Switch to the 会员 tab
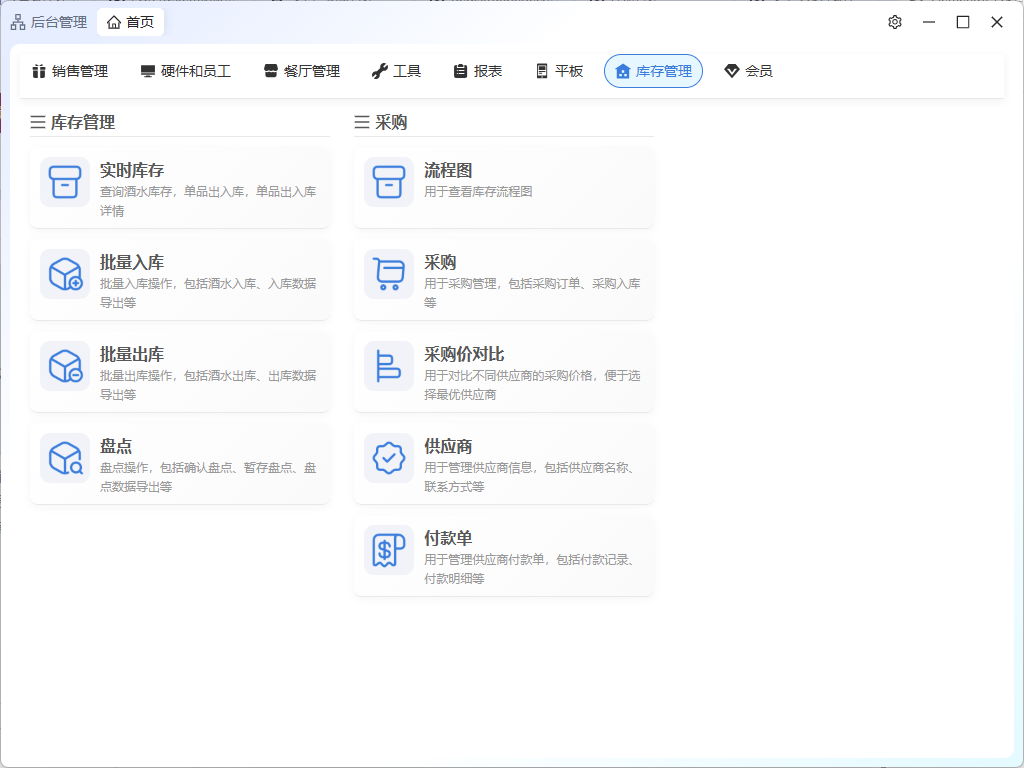Image resolution: width=1024 pixels, height=768 pixels. [748, 71]
